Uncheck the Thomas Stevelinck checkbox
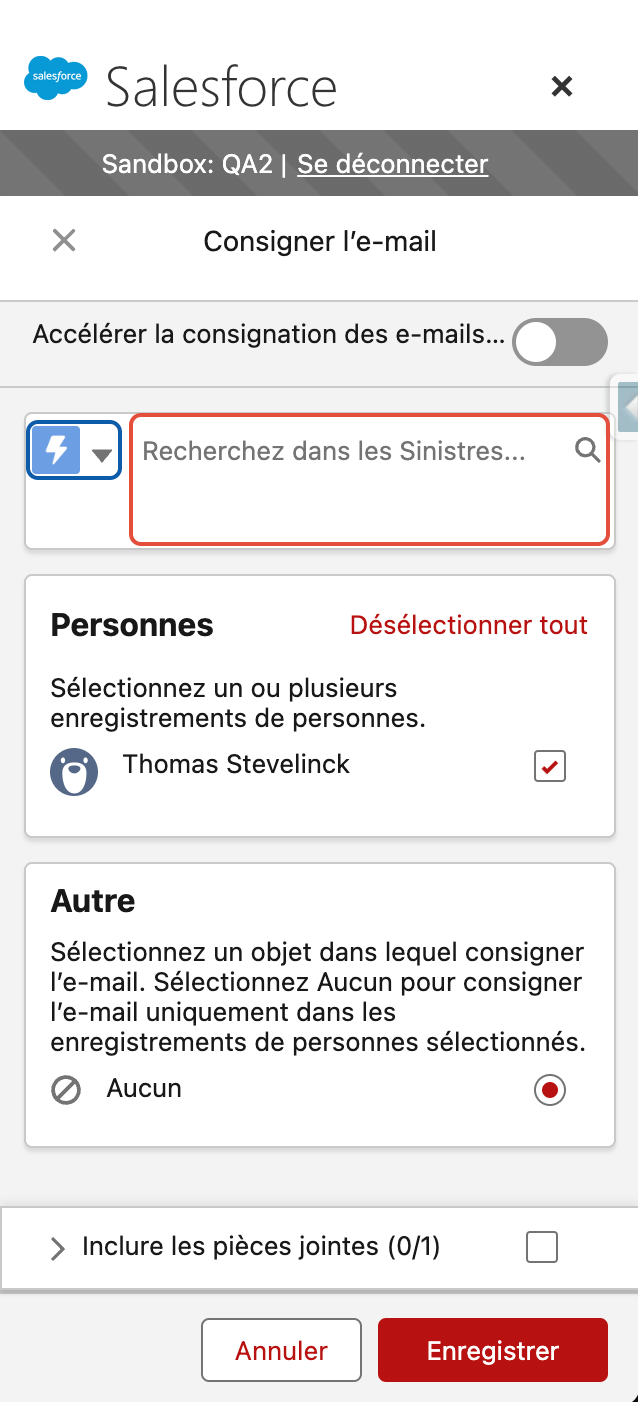 coord(550,767)
